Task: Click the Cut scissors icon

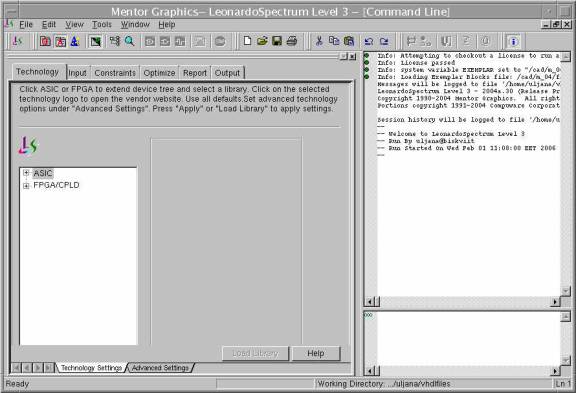Action: [319, 41]
